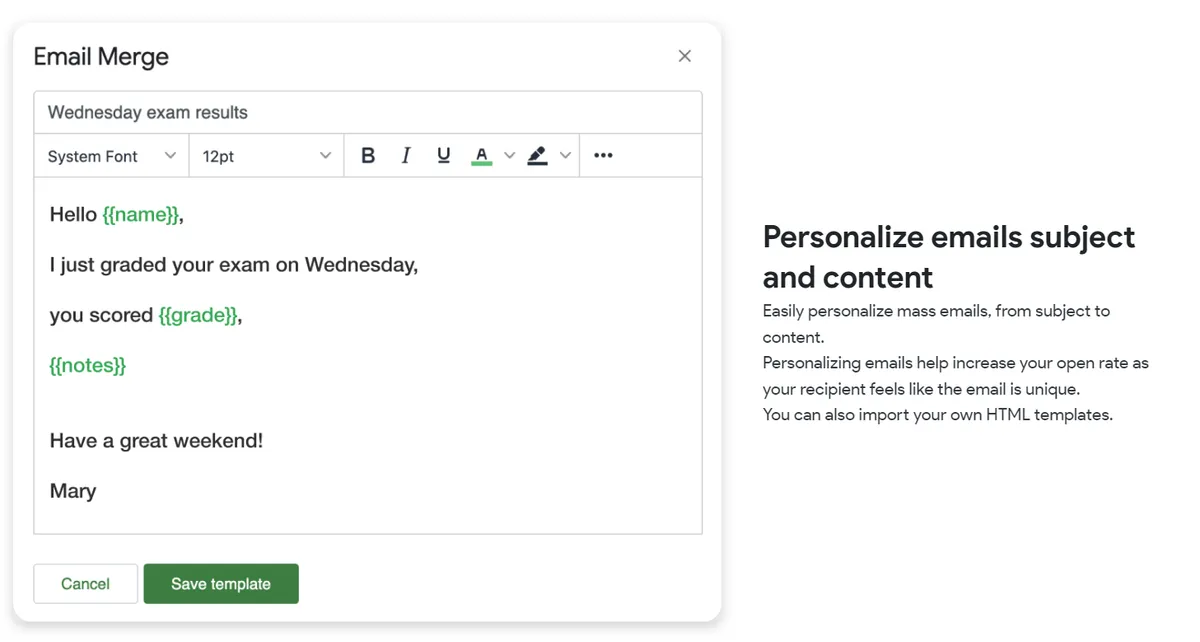Click the Cancel button

point(86,584)
